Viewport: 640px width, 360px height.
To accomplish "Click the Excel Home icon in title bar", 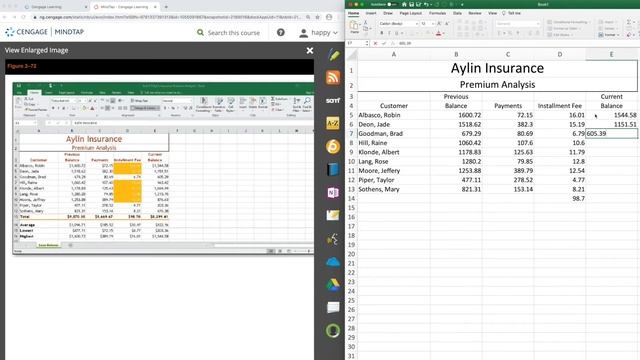I will pos(404,4).
